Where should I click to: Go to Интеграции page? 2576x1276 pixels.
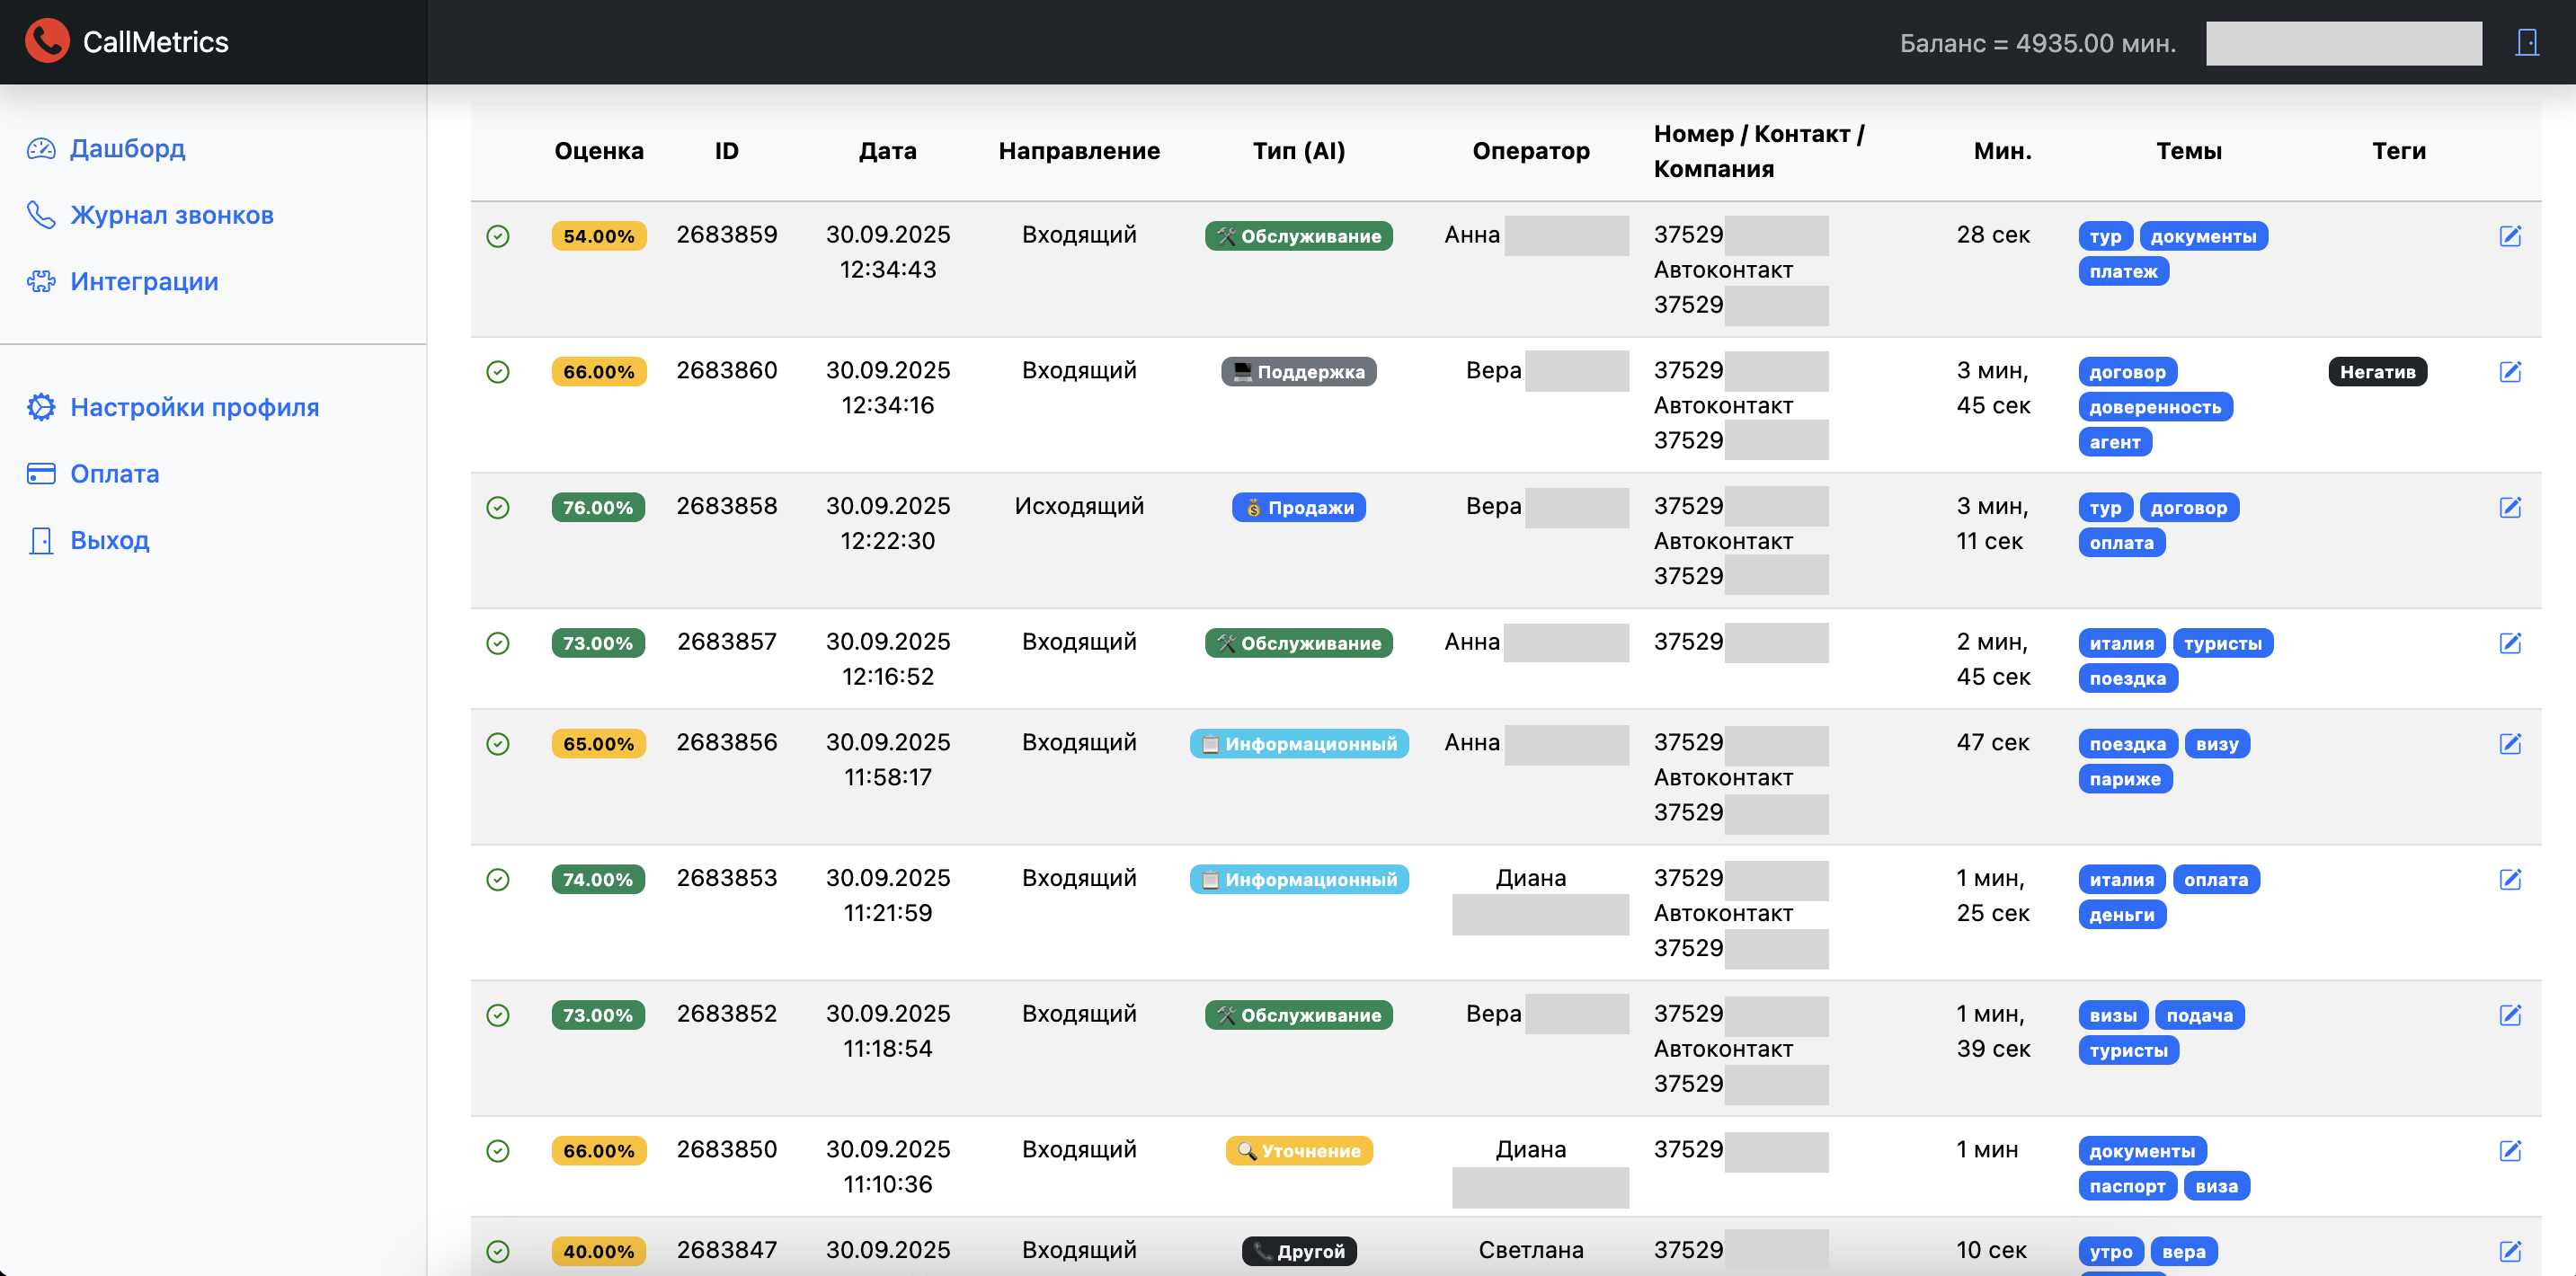point(144,282)
